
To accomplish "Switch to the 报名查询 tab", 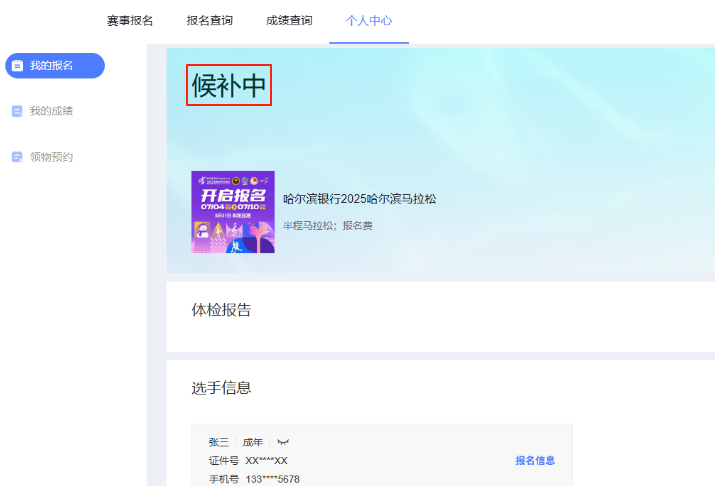I will pyautogui.click(x=209, y=21).
